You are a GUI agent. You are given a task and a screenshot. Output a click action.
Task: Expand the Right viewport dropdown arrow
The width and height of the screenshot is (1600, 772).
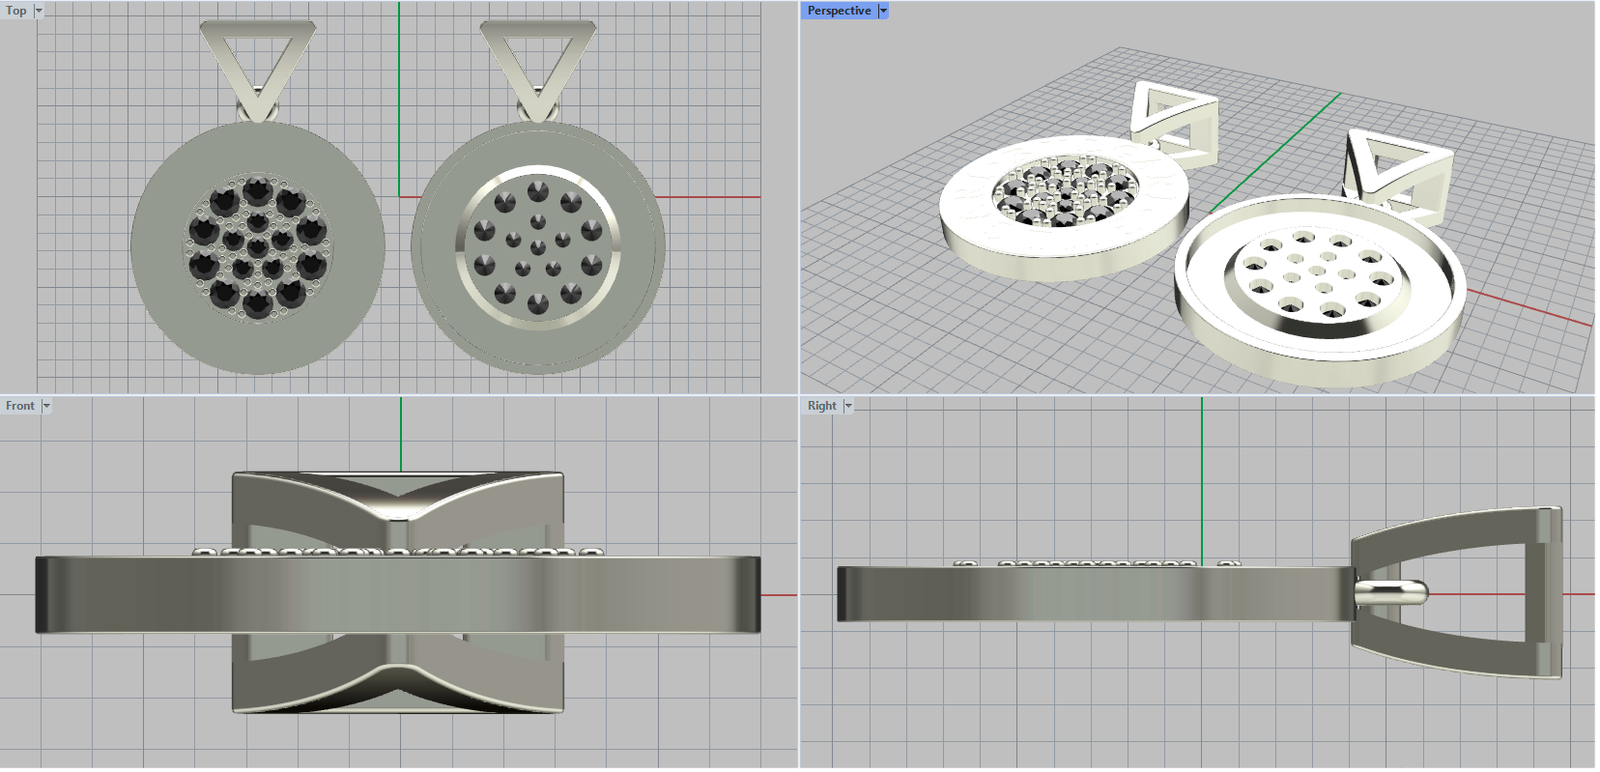[848, 406]
